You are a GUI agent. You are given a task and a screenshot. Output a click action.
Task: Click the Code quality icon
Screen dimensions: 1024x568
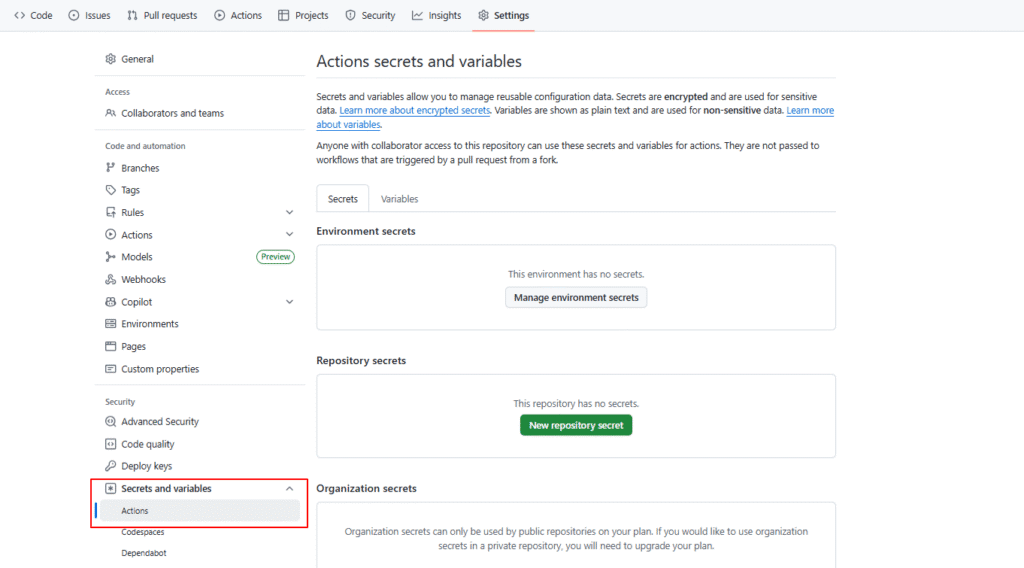click(111, 444)
